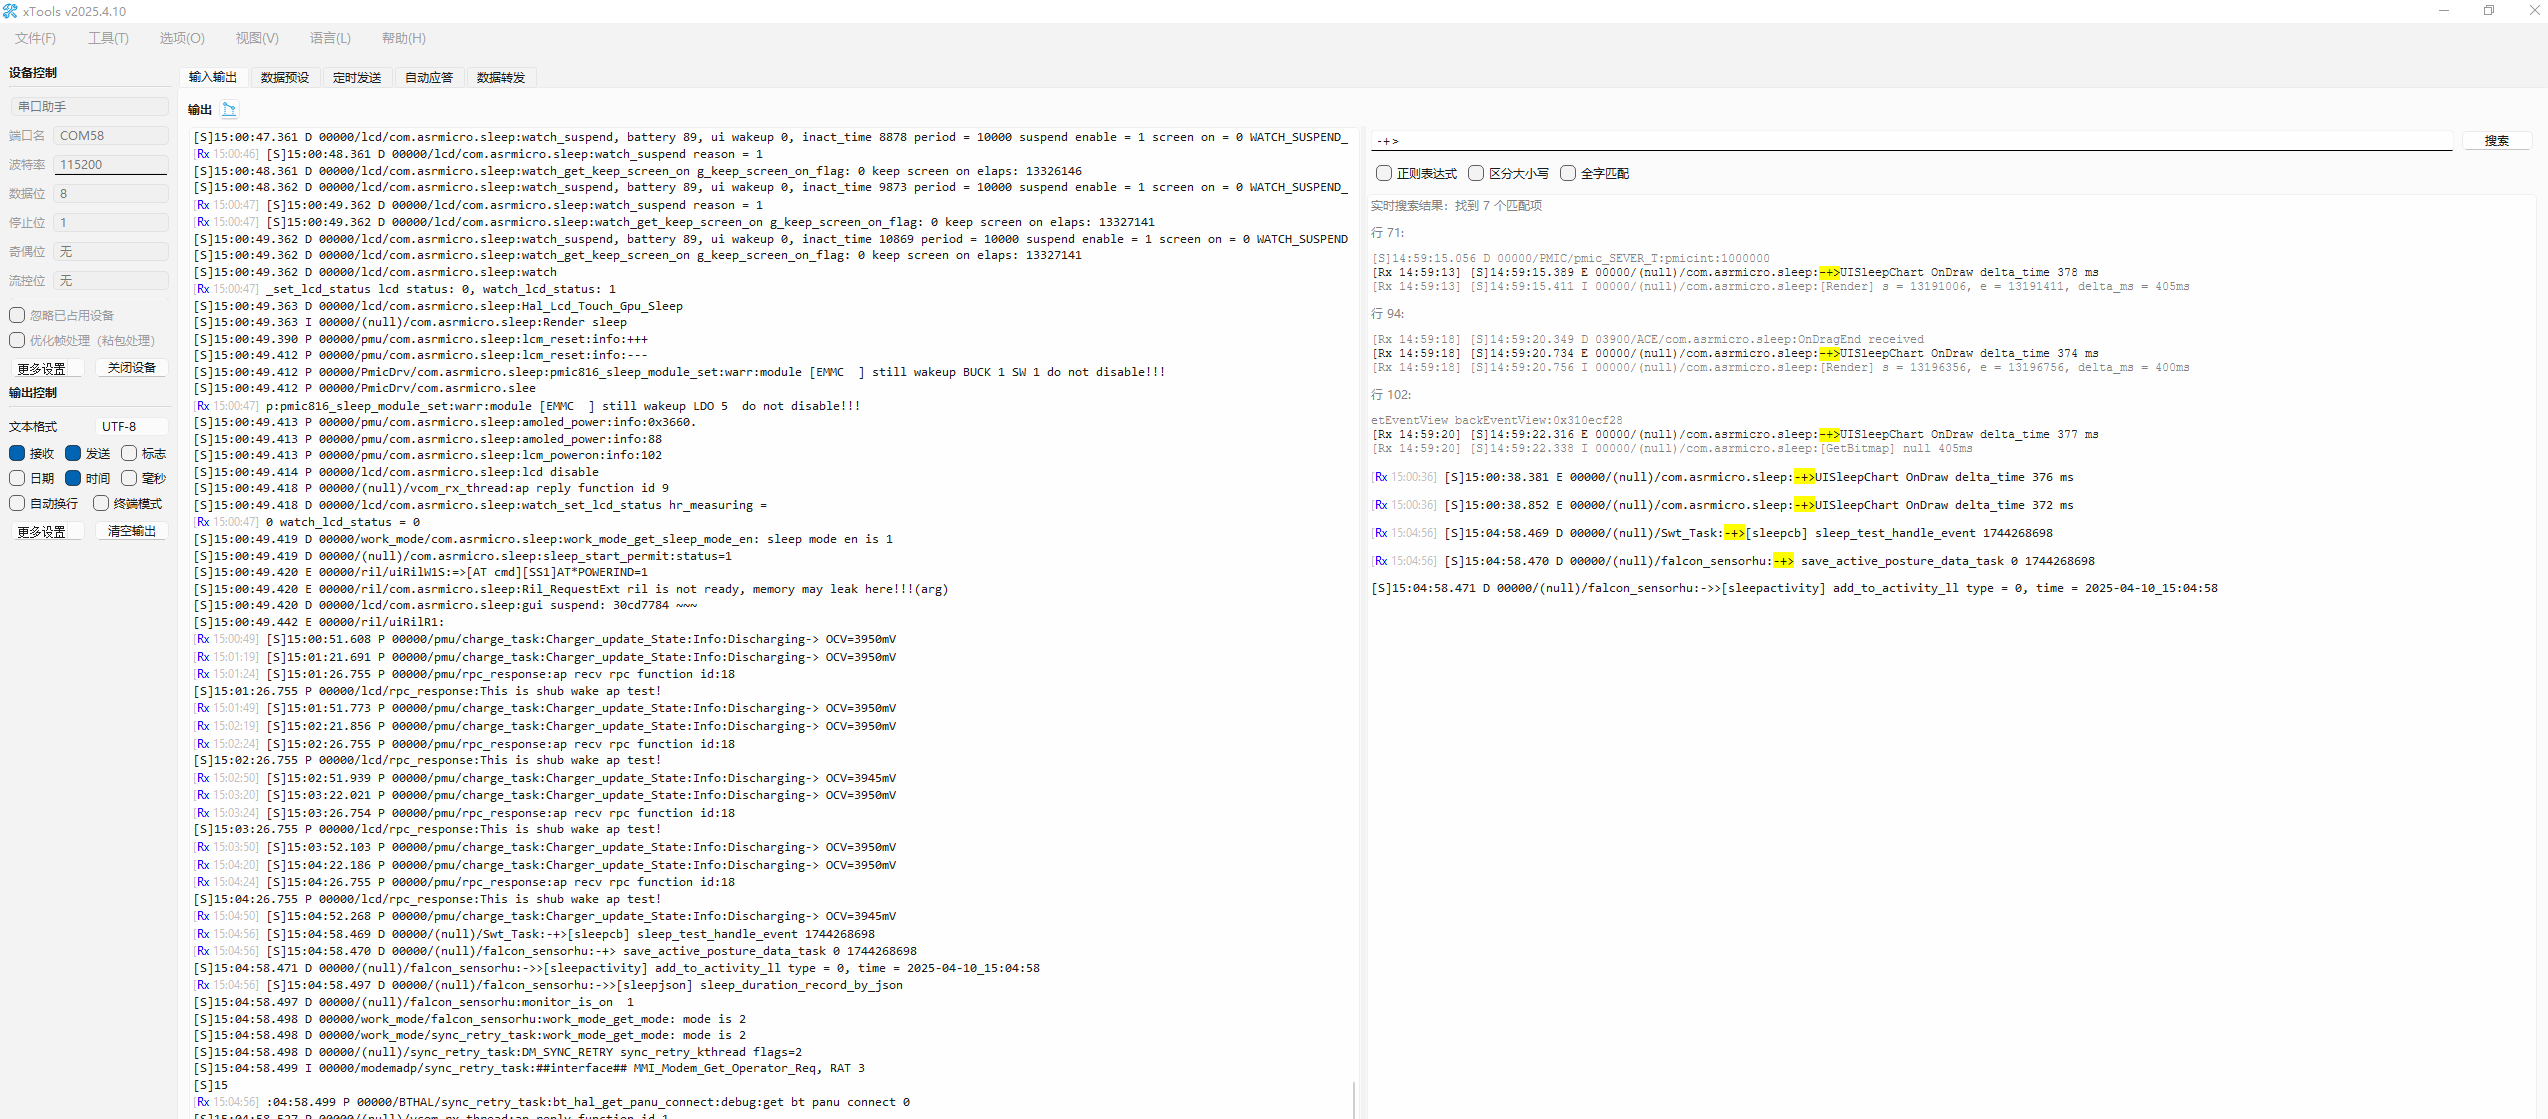This screenshot has height=1119, width=2548.
Task: Click the 清空输出 clear output button
Action: [x=132, y=531]
